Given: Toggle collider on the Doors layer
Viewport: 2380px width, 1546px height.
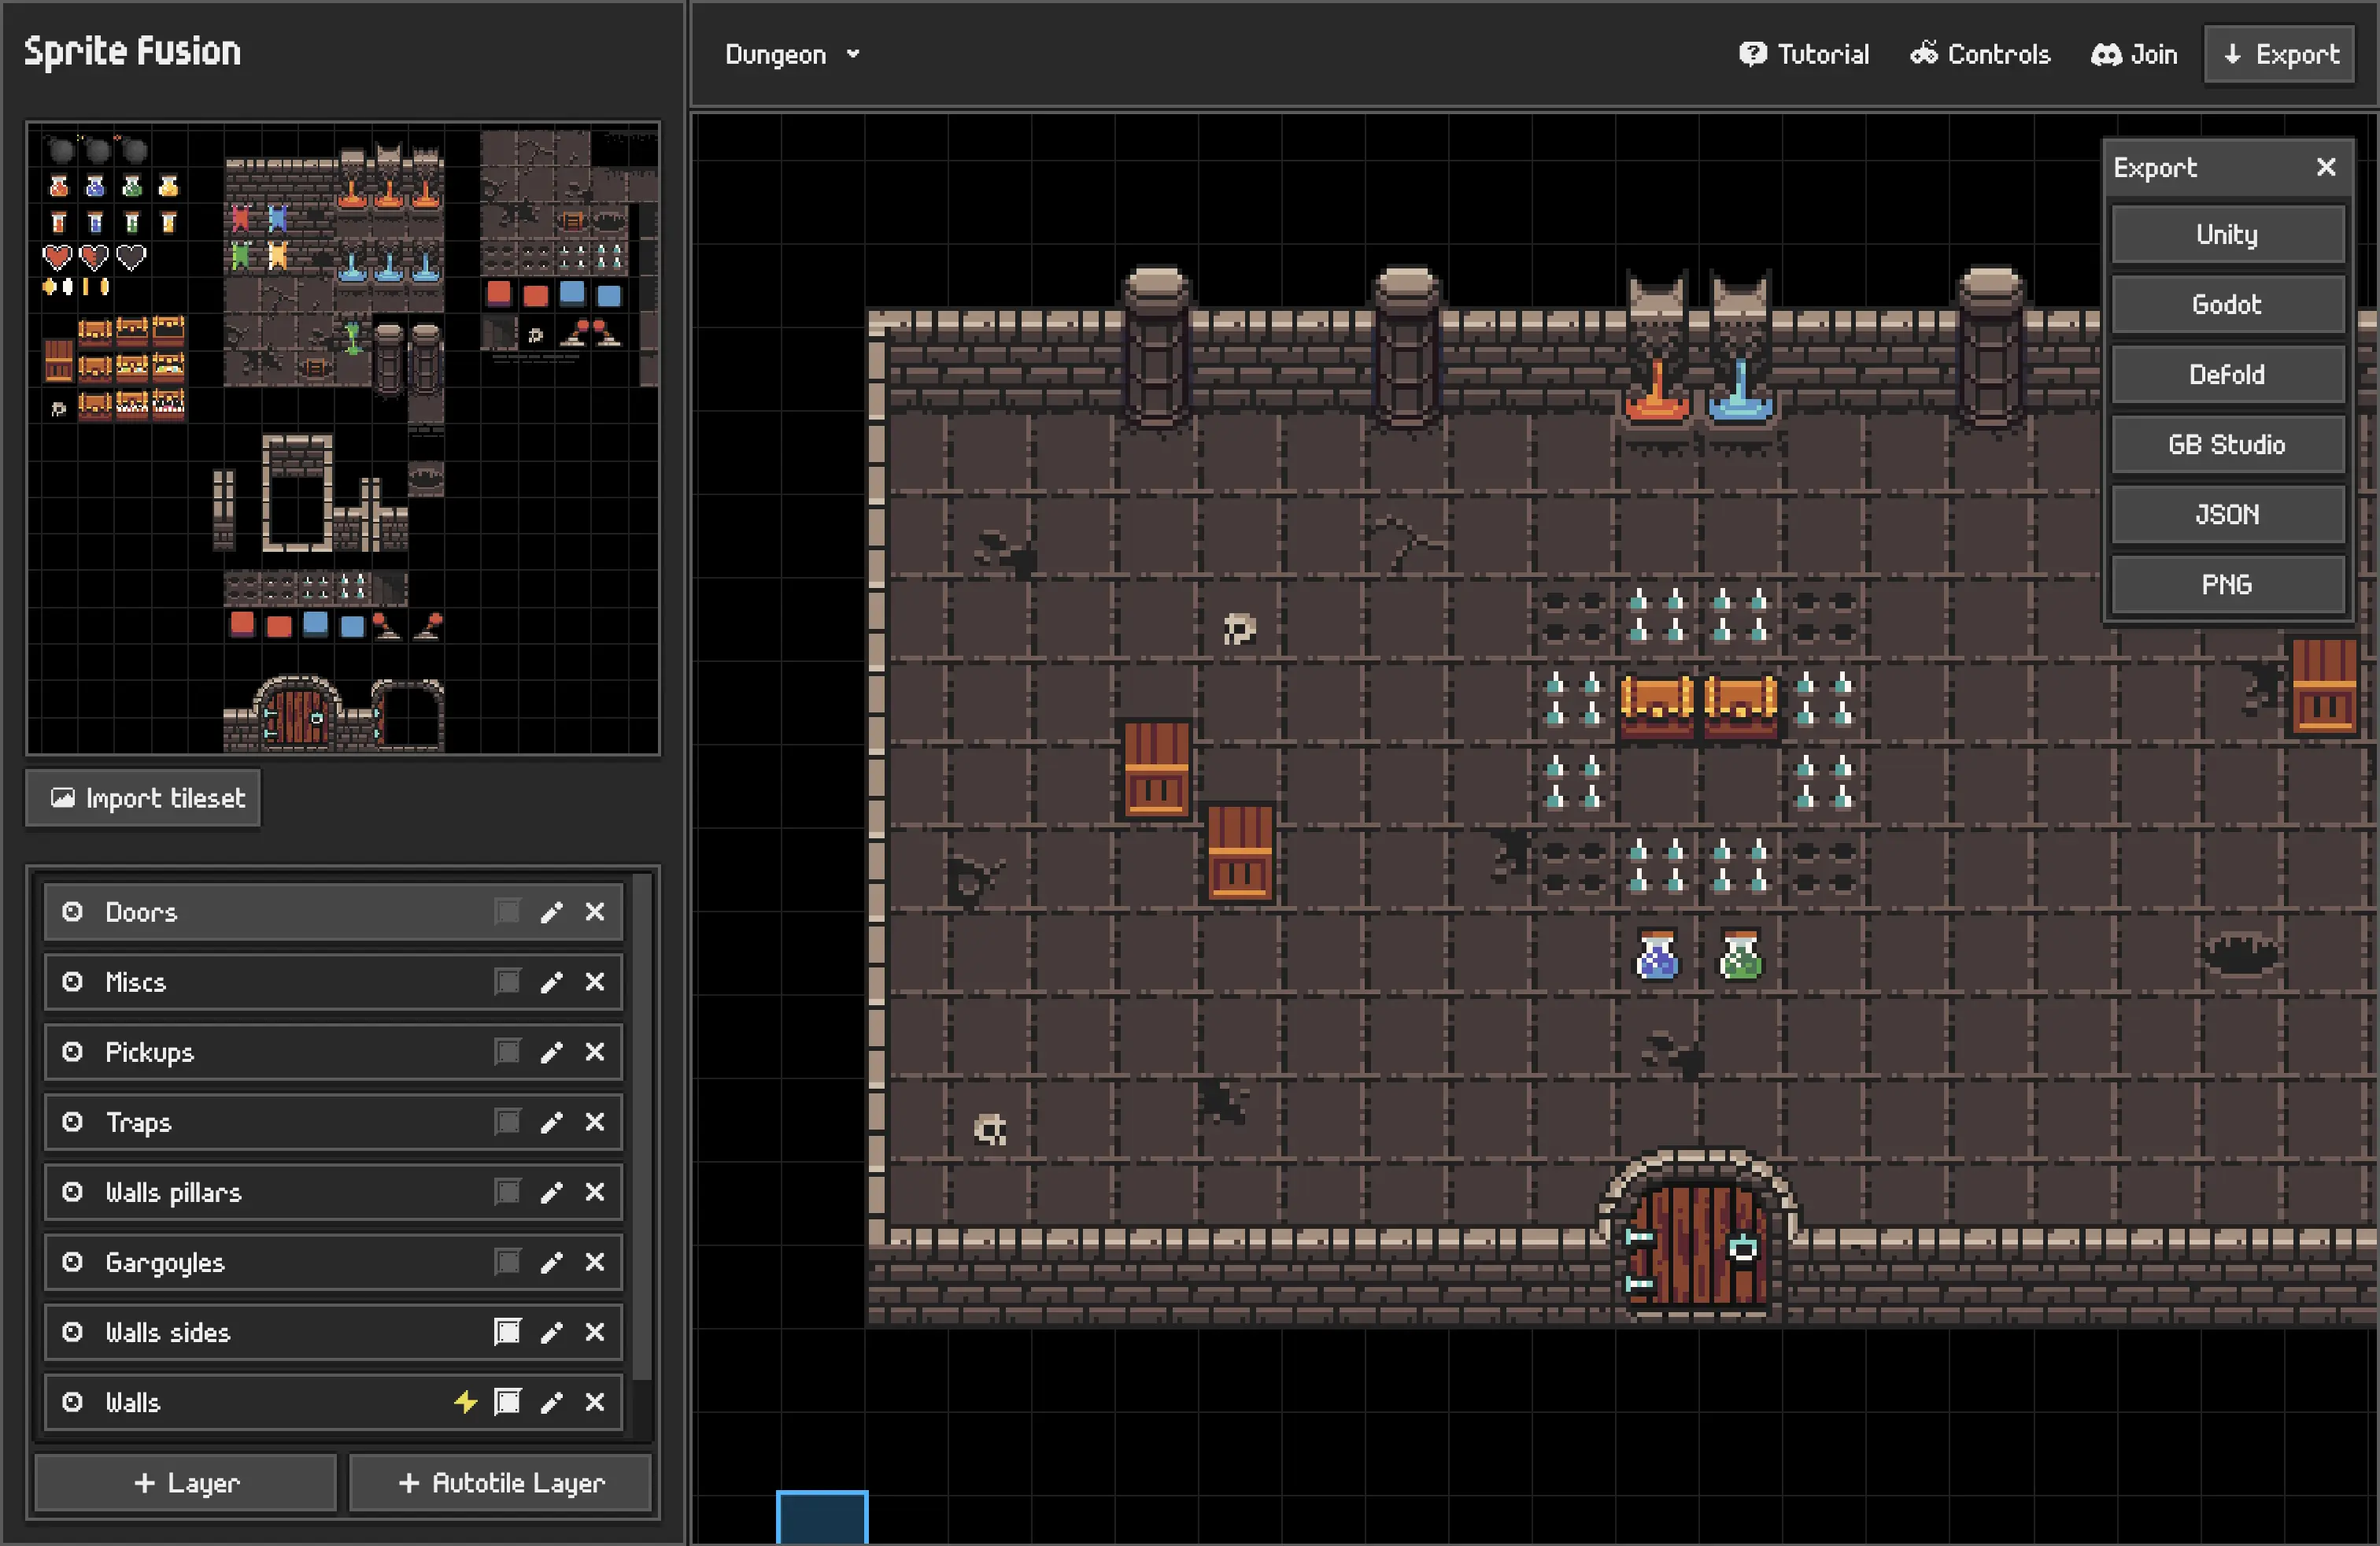Looking at the screenshot, I should coord(507,911).
